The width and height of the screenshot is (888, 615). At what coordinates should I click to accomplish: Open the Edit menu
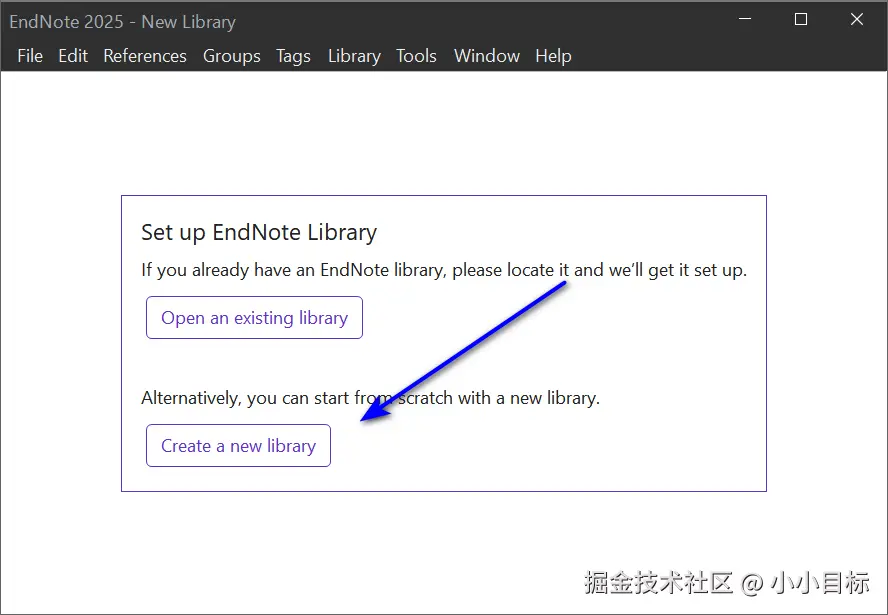click(72, 56)
